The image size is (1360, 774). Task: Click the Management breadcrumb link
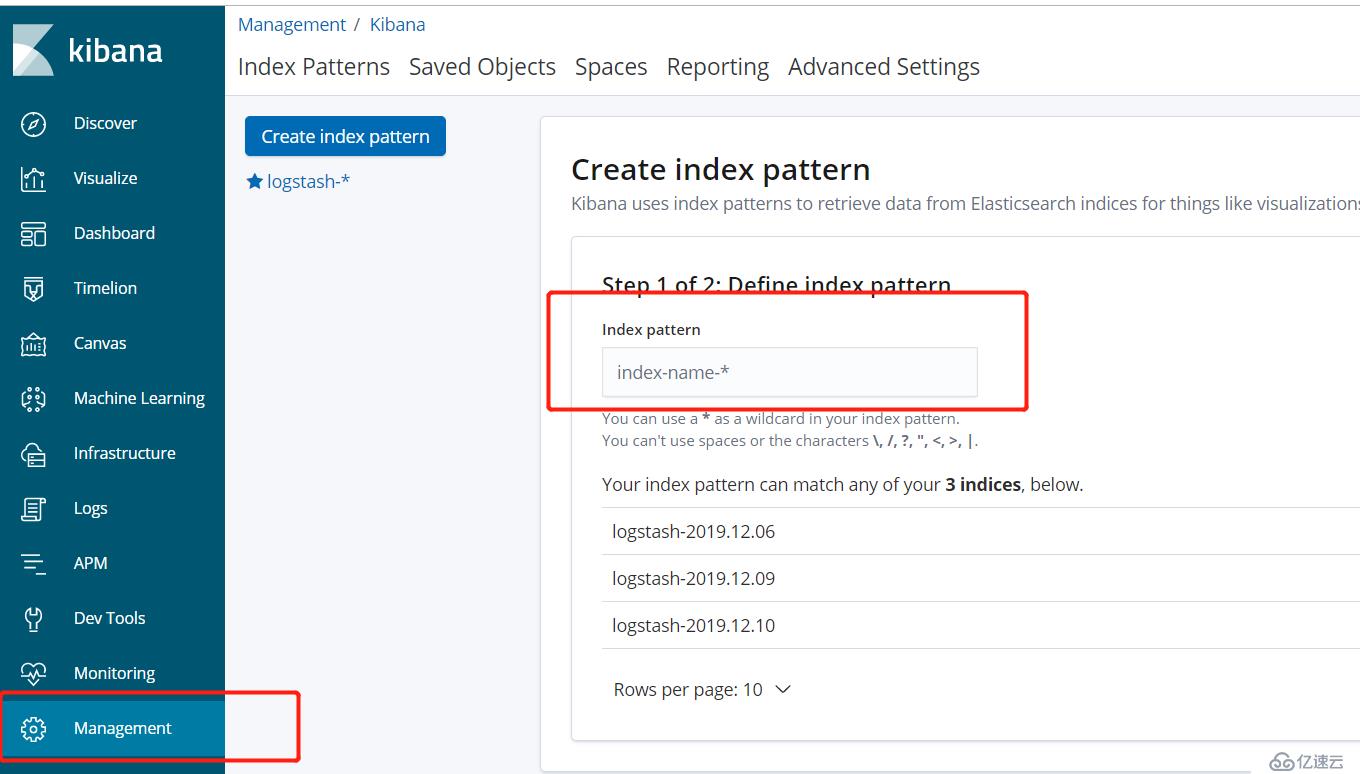[x=292, y=25]
